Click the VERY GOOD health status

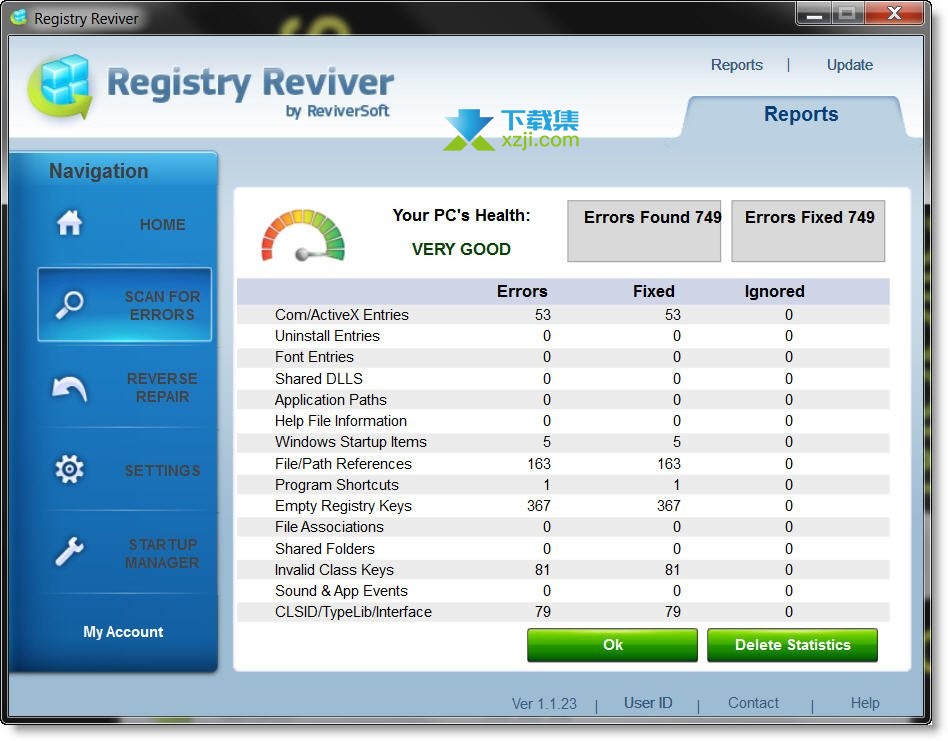point(461,249)
